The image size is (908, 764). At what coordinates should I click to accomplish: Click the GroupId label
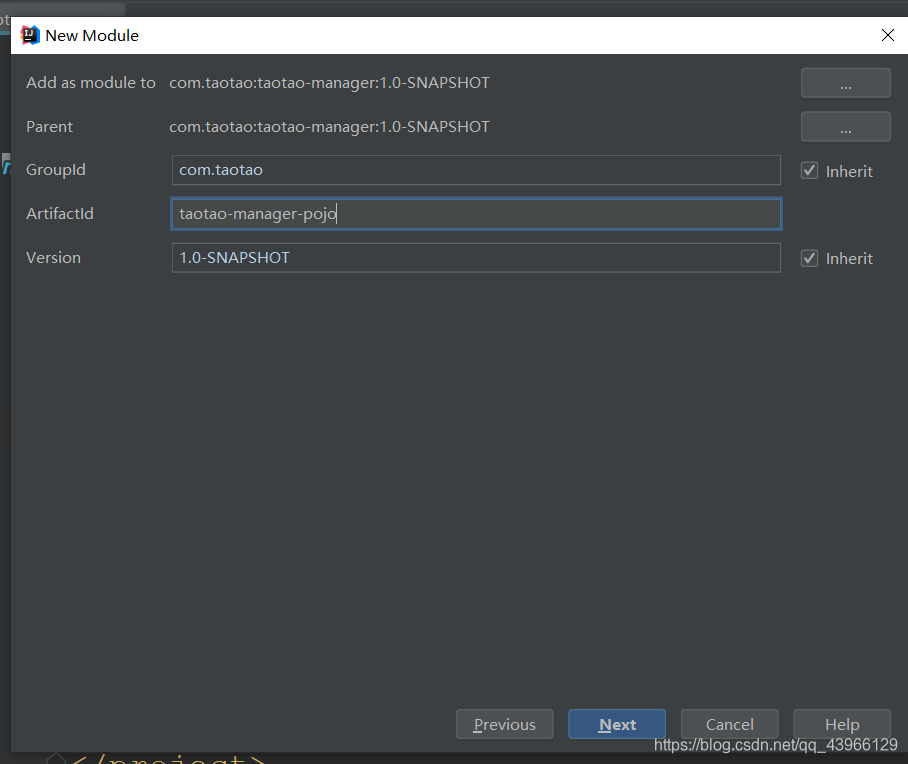(56, 170)
